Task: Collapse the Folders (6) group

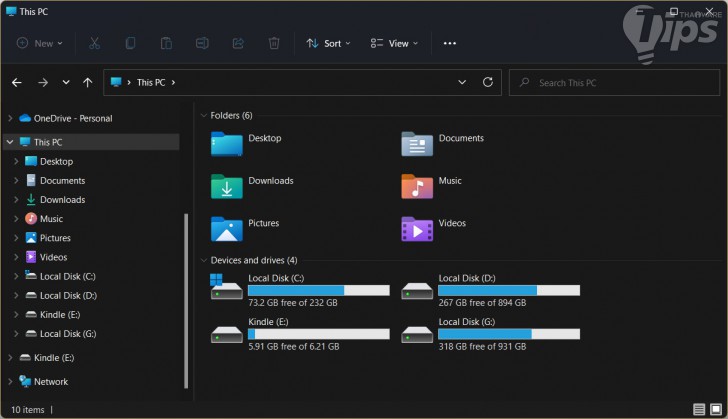Action: tap(203, 115)
